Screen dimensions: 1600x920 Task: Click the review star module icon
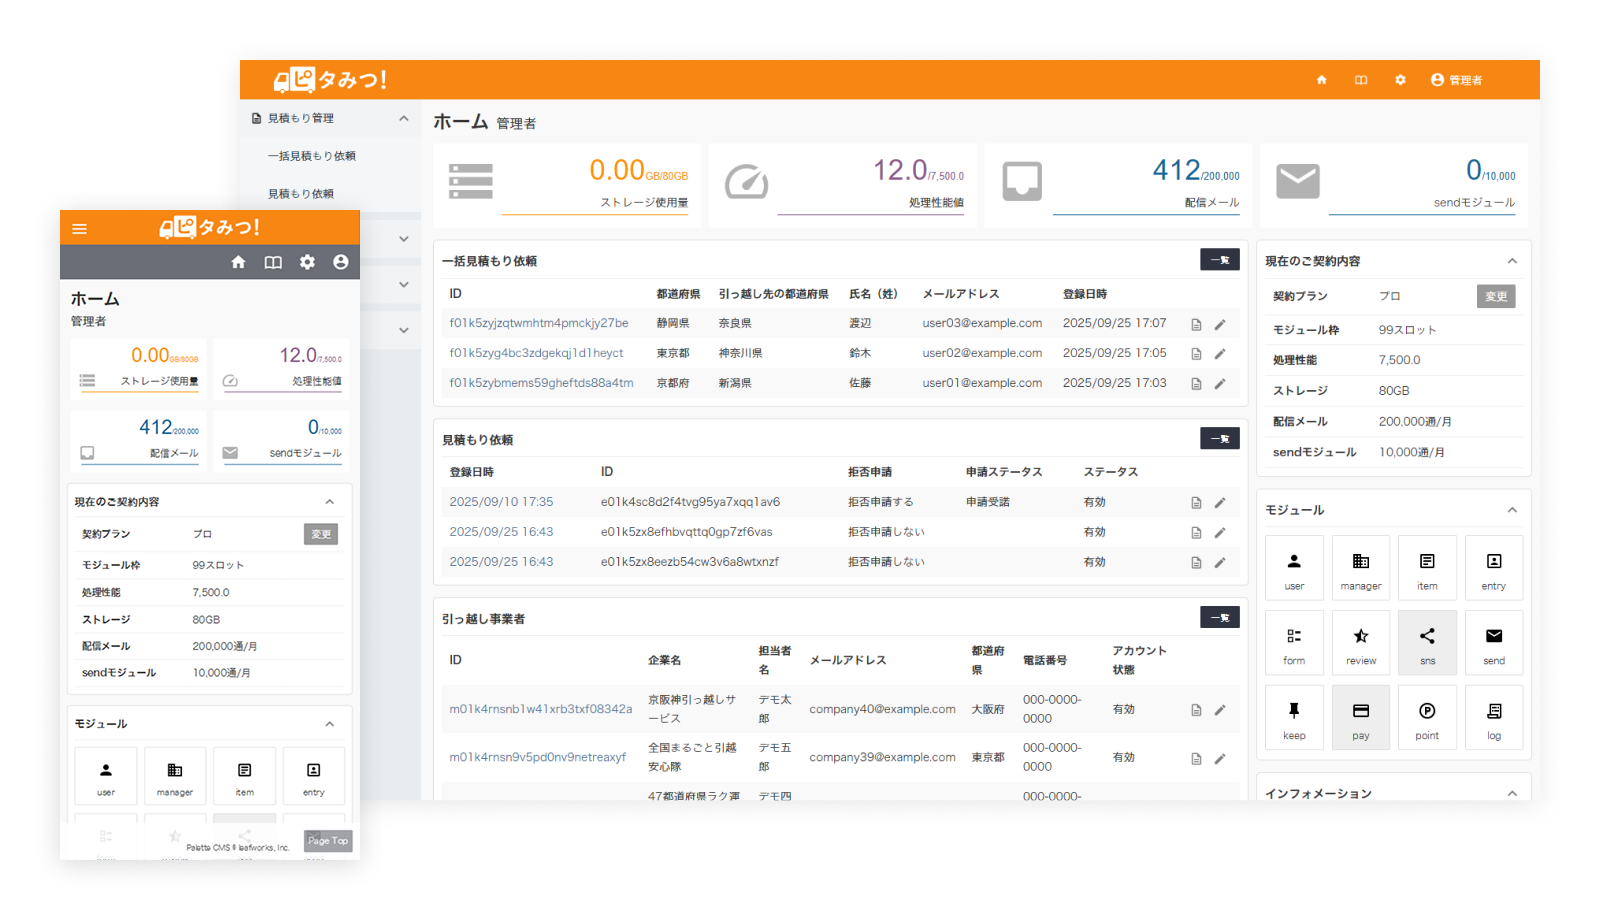tap(1360, 642)
